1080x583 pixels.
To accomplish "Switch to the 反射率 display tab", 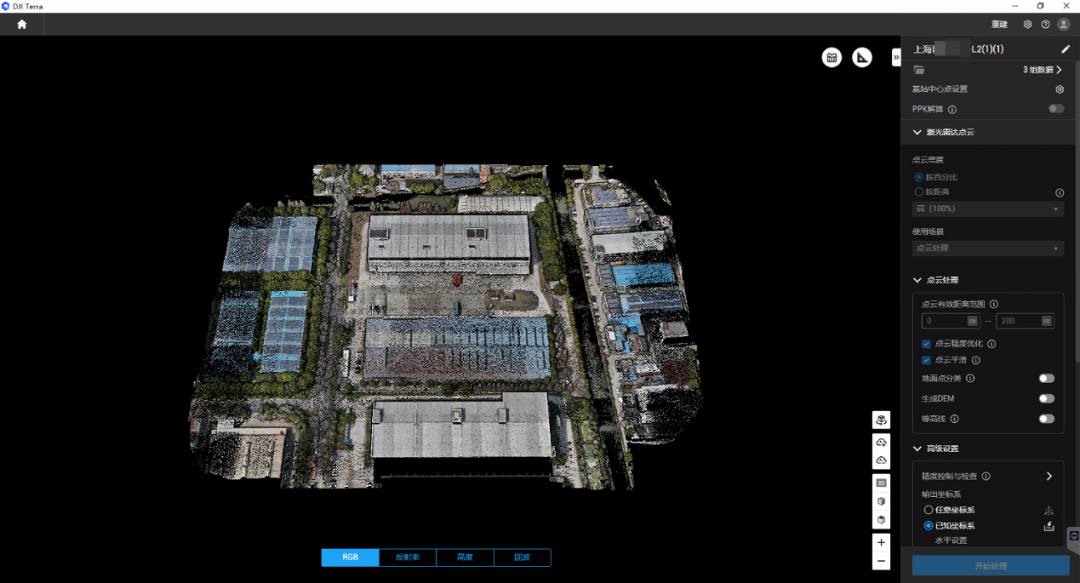I will coord(408,557).
